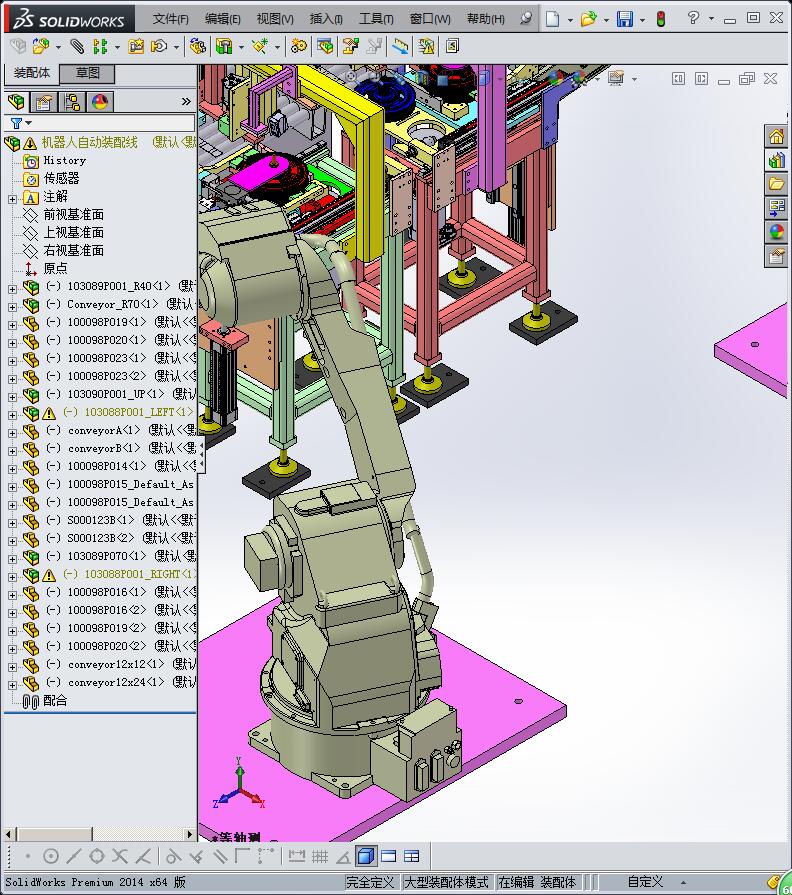Expand the 注解 annotations folder
The height and width of the screenshot is (895, 792).
pos(13,199)
